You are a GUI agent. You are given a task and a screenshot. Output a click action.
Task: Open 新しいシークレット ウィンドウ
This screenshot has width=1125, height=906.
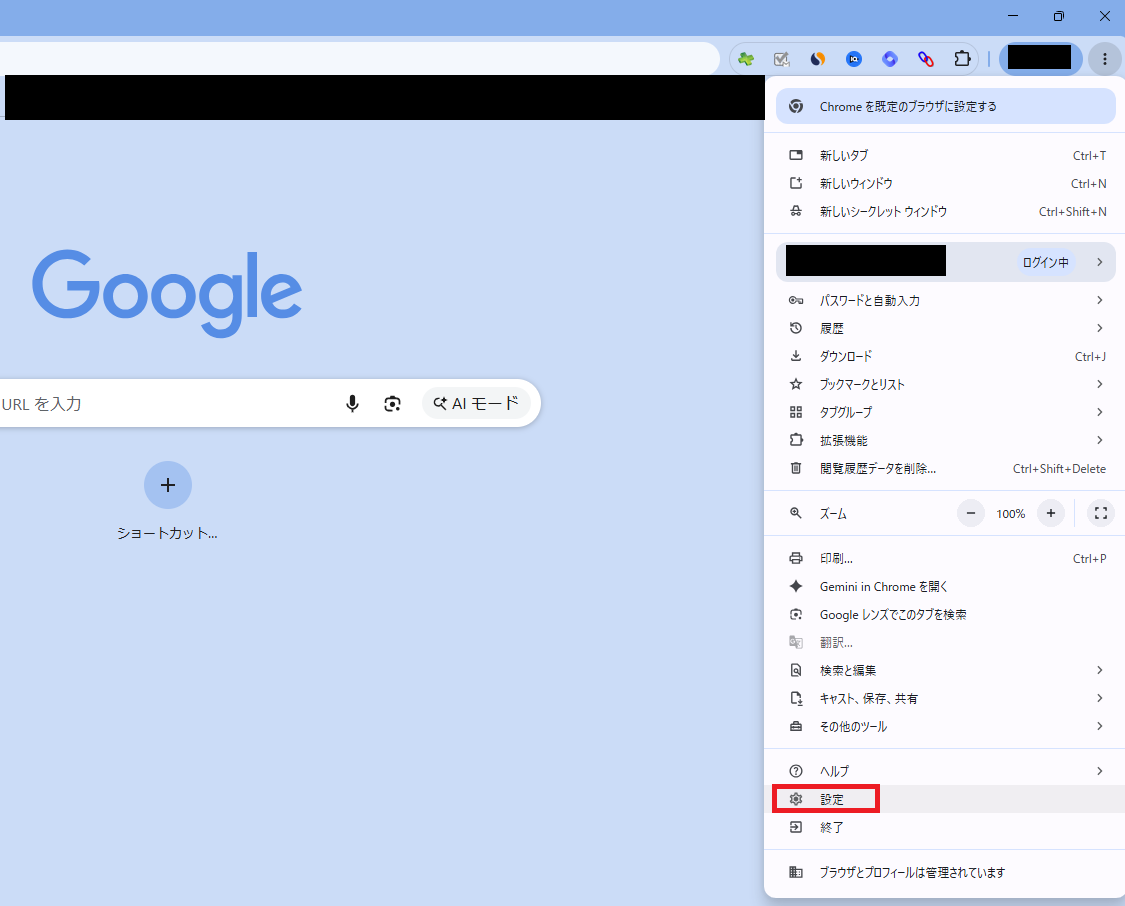(946, 212)
